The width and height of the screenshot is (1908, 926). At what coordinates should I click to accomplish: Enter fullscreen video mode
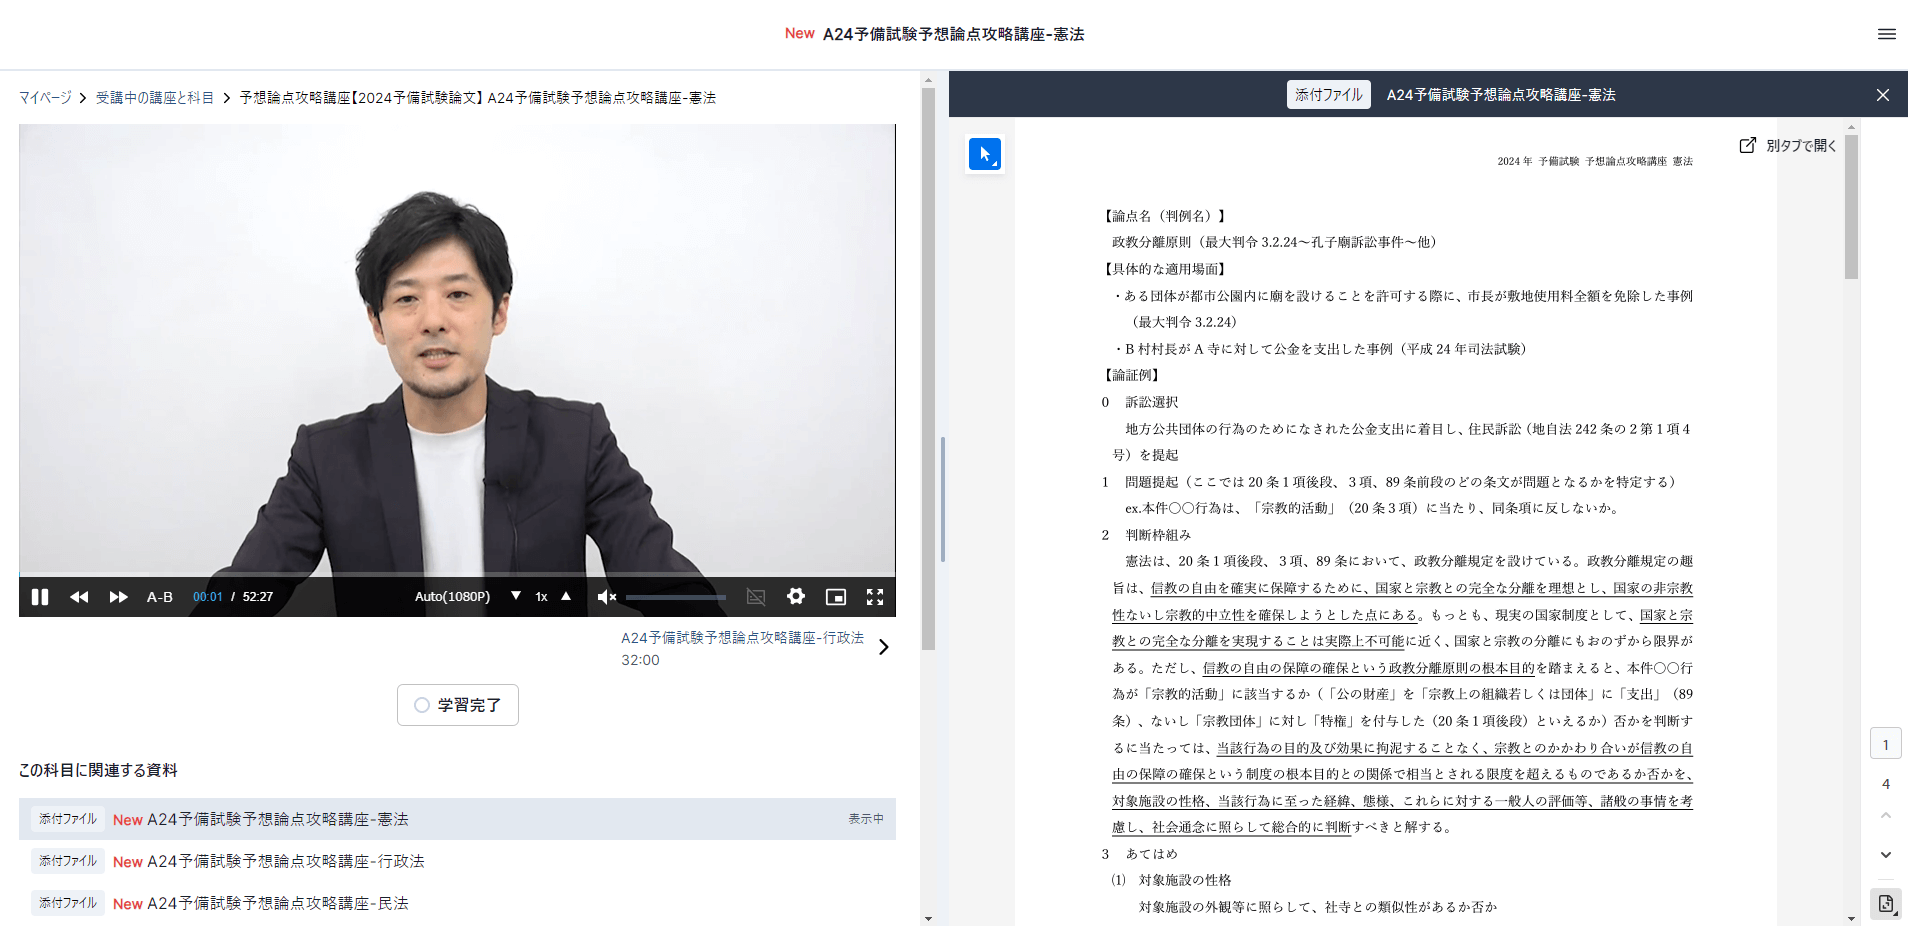pyautogui.click(x=875, y=597)
